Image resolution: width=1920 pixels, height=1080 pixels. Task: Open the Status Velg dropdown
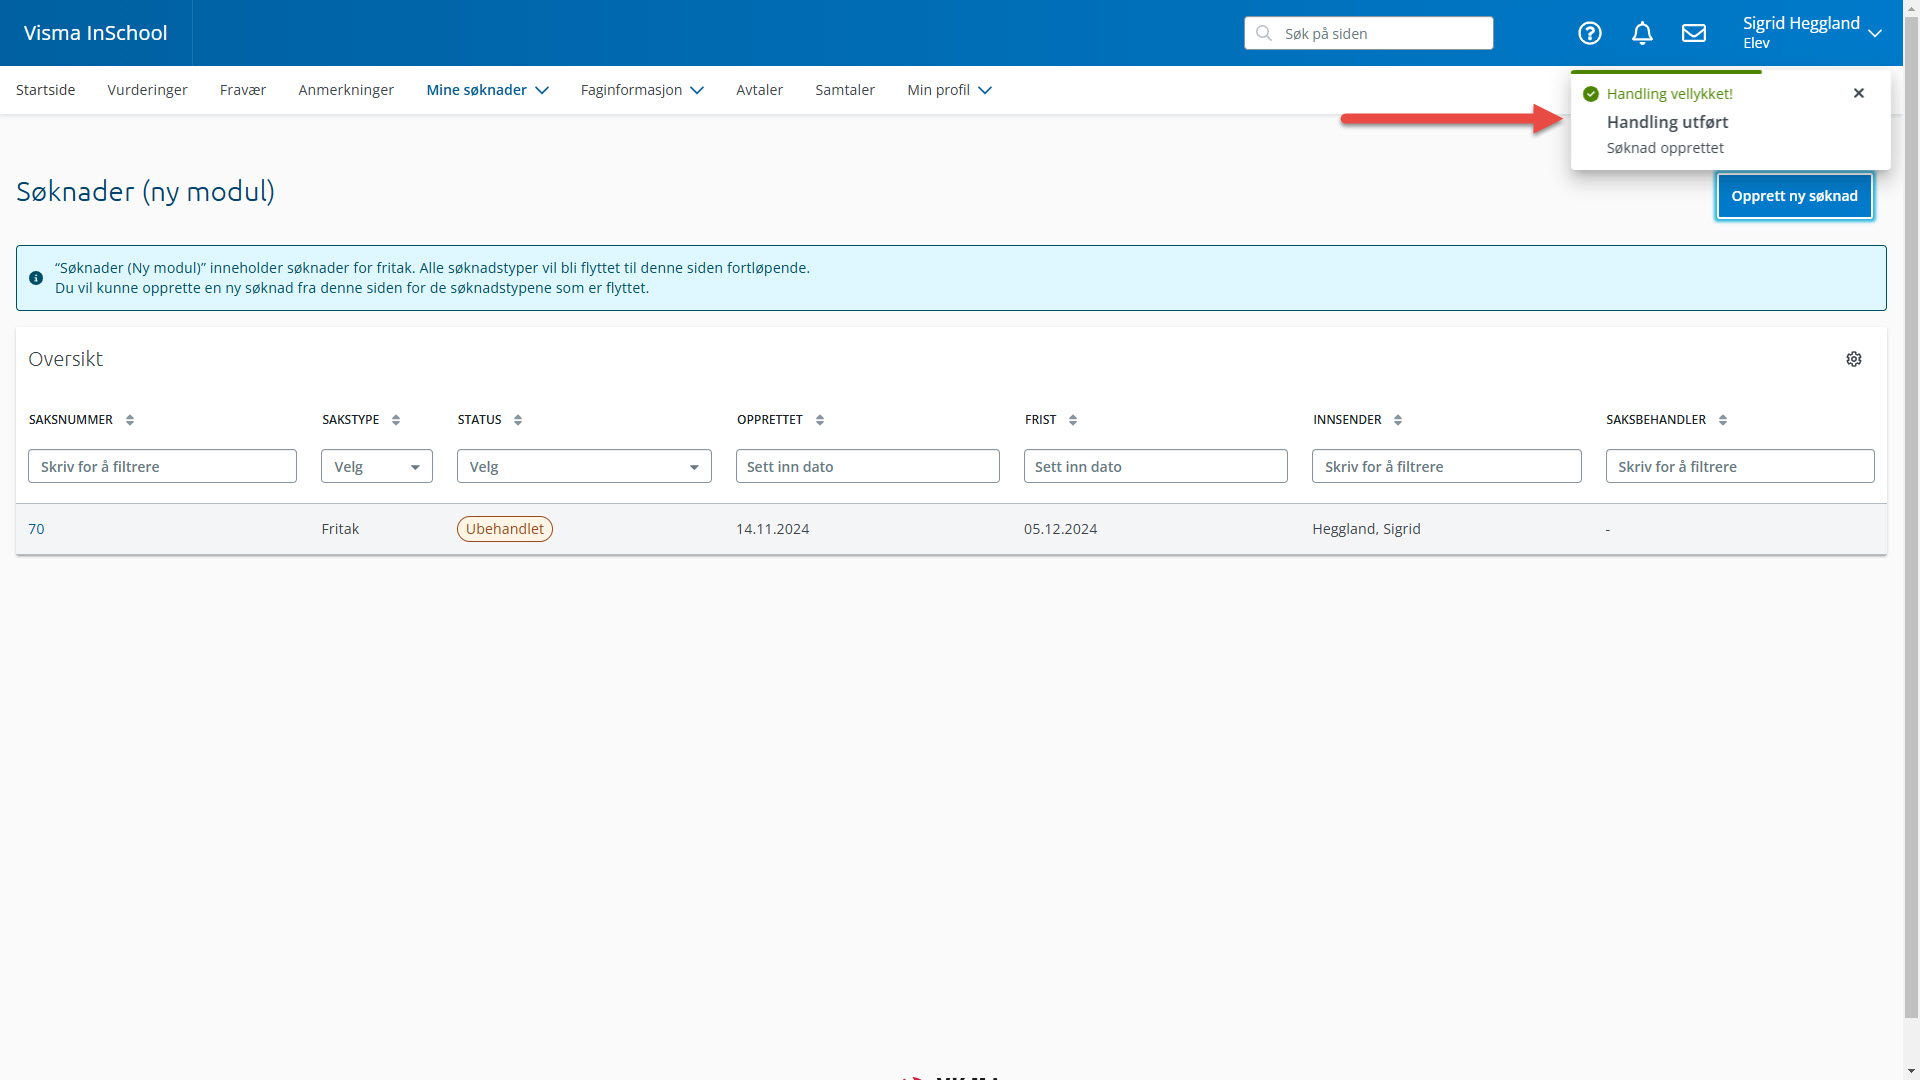[584, 467]
